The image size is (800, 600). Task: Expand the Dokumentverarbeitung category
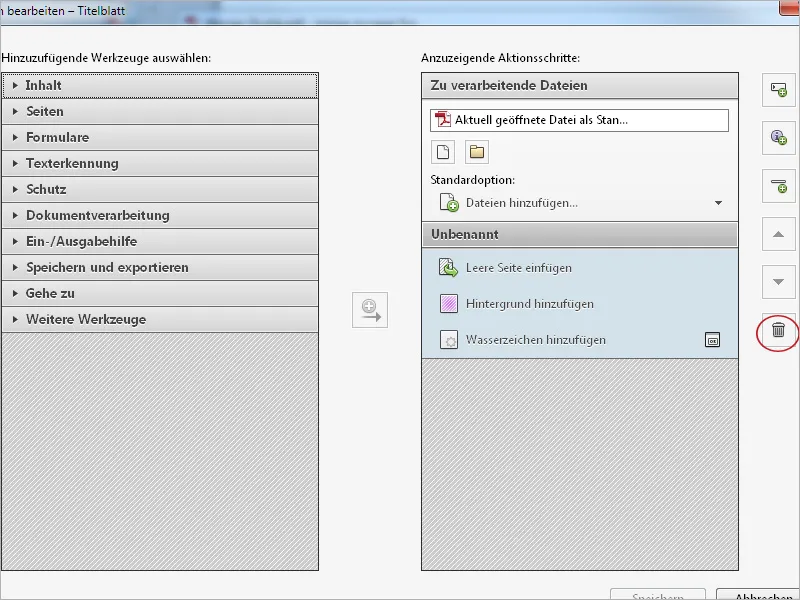[x=160, y=216]
